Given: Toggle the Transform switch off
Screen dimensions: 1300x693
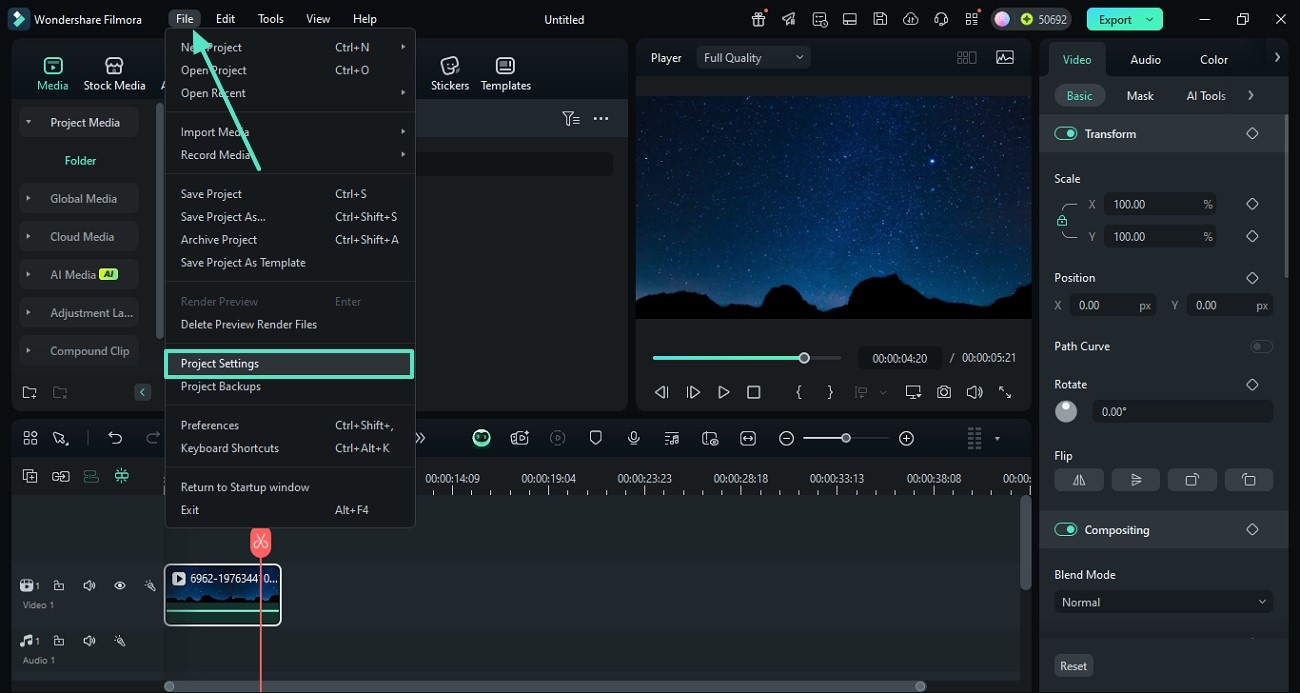Looking at the screenshot, I should tap(1066, 134).
